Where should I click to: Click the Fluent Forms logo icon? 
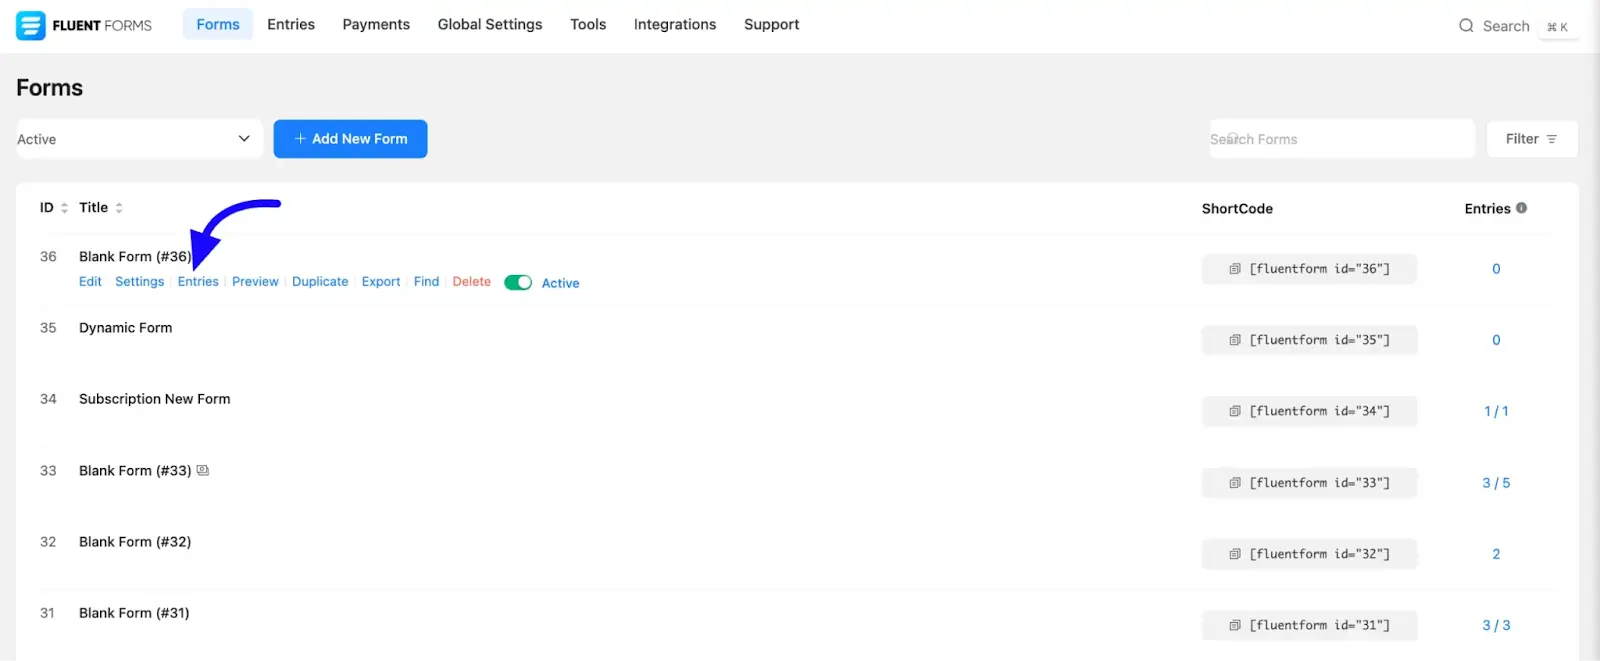(31, 25)
